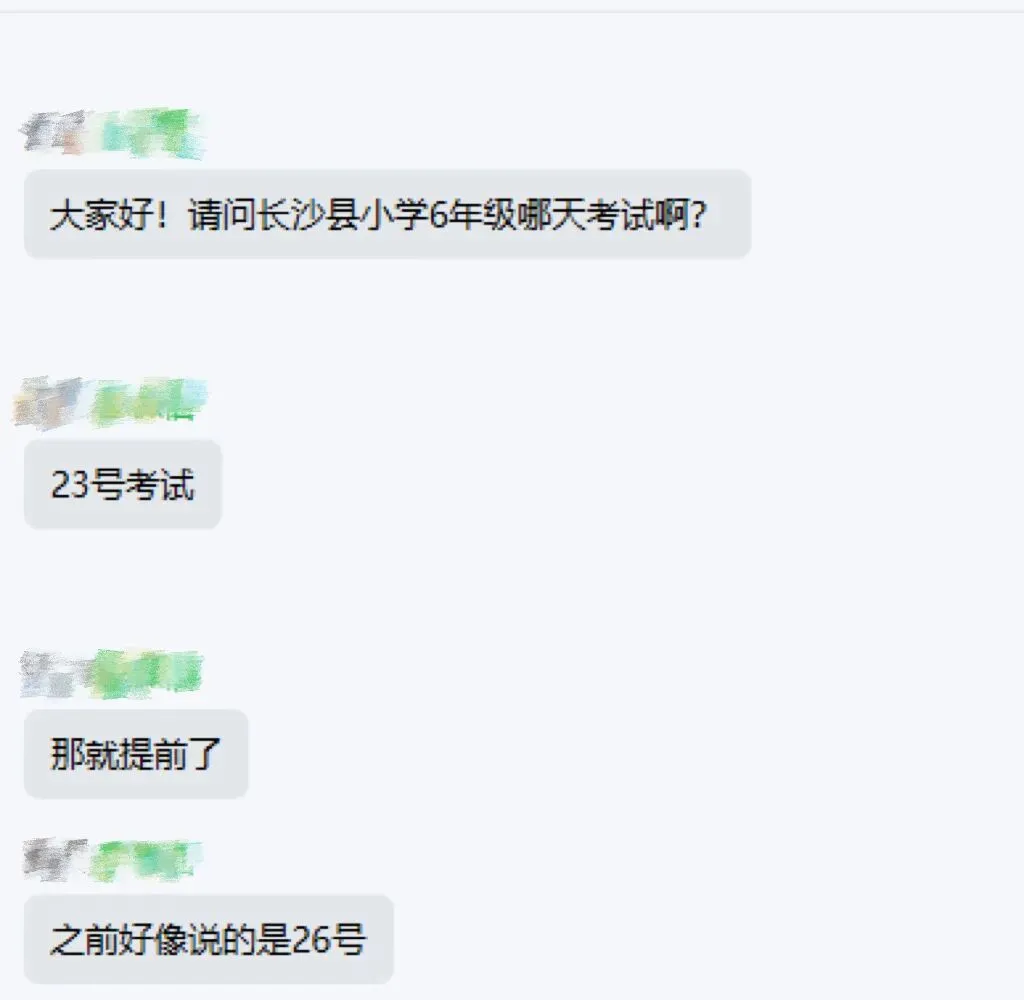Click '哪天' in the first message
The image size is (1024, 1000).
click(550, 214)
